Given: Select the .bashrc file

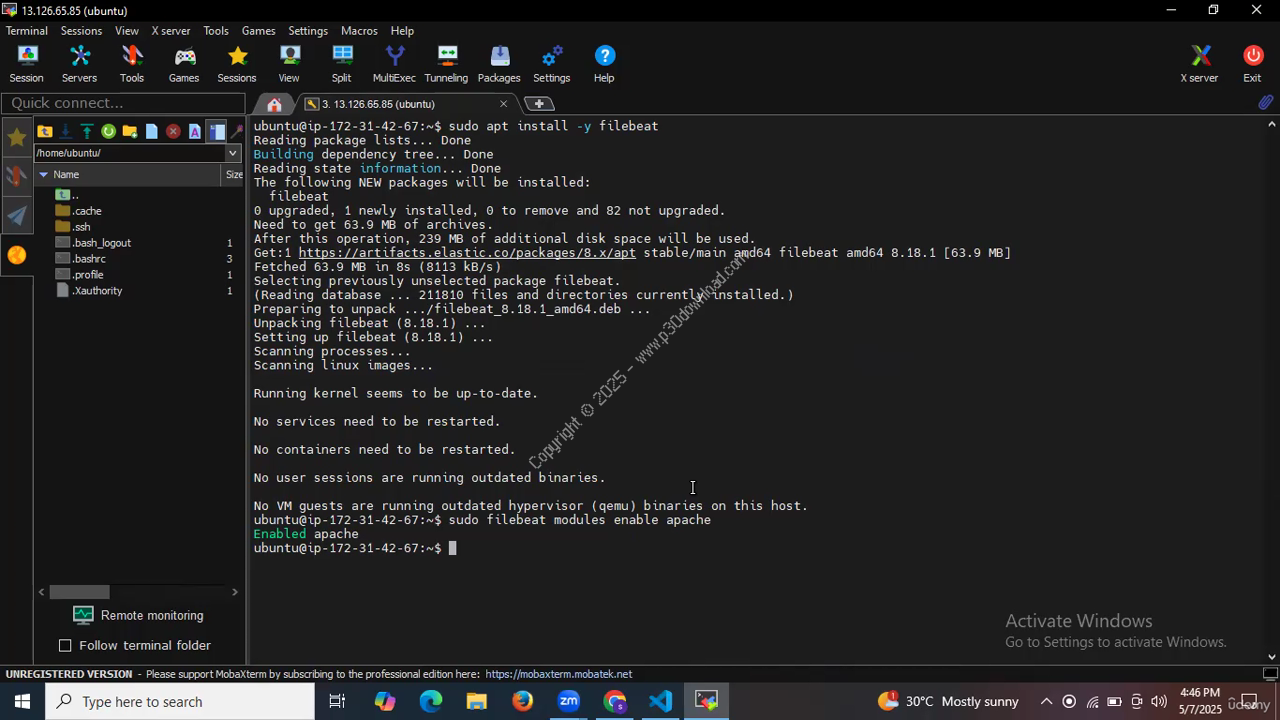Looking at the screenshot, I should (x=89, y=259).
